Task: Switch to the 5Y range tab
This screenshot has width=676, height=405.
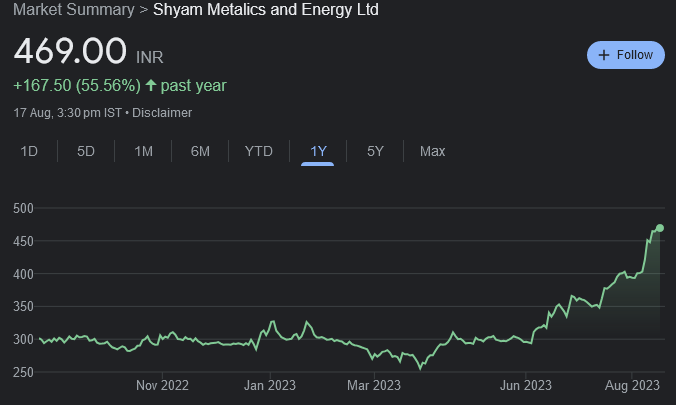Action: coord(375,151)
